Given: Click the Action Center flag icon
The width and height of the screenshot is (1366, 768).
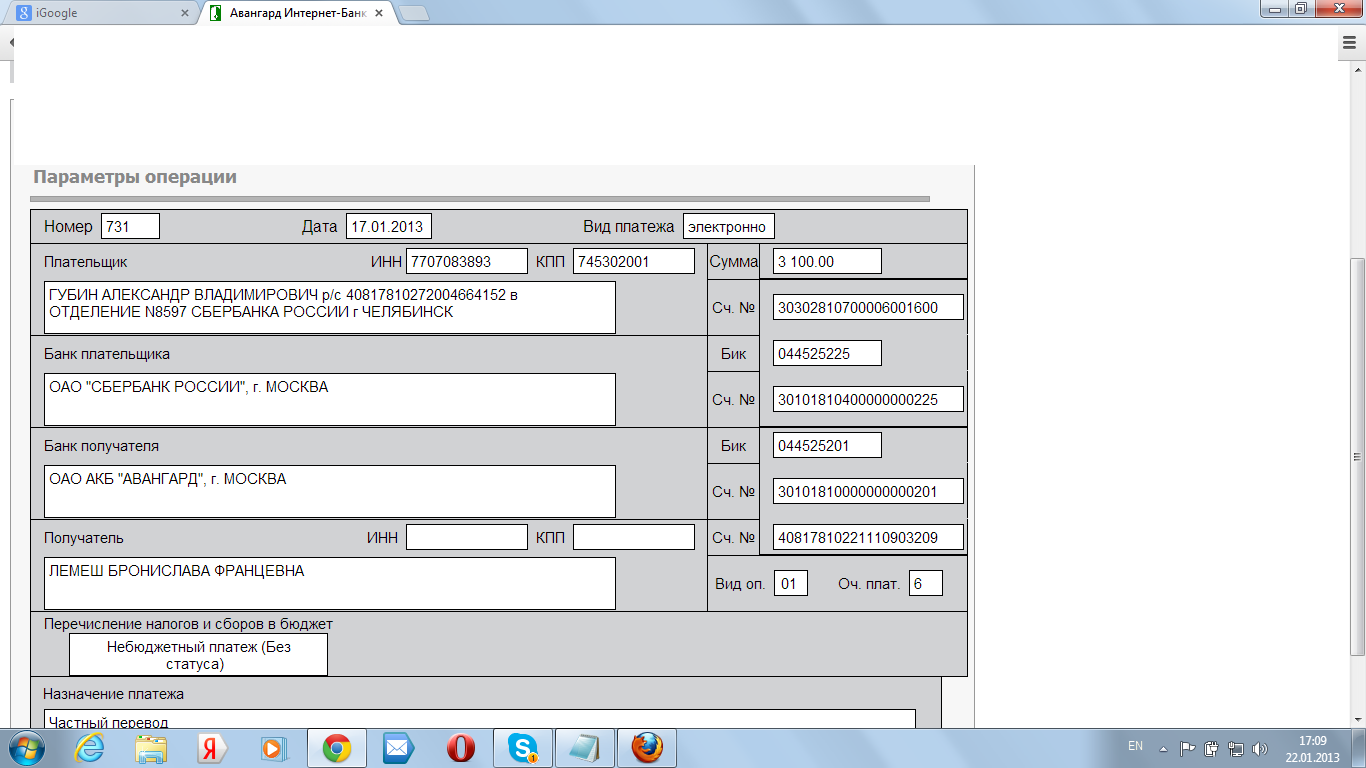Looking at the screenshot, I should pos(1187,748).
